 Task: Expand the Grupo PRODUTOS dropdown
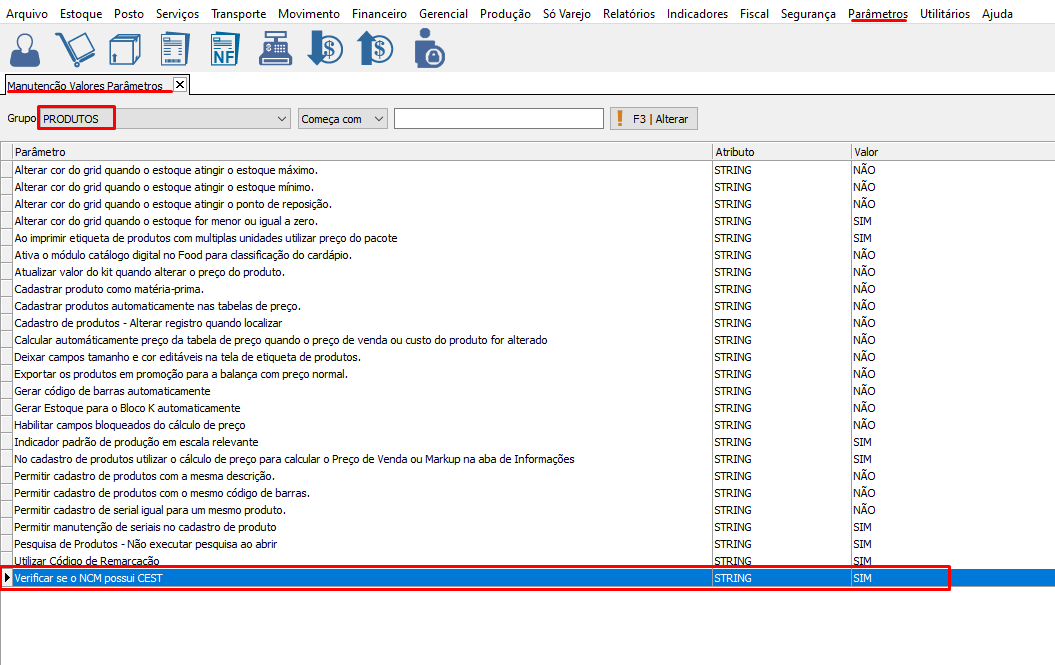click(x=281, y=119)
